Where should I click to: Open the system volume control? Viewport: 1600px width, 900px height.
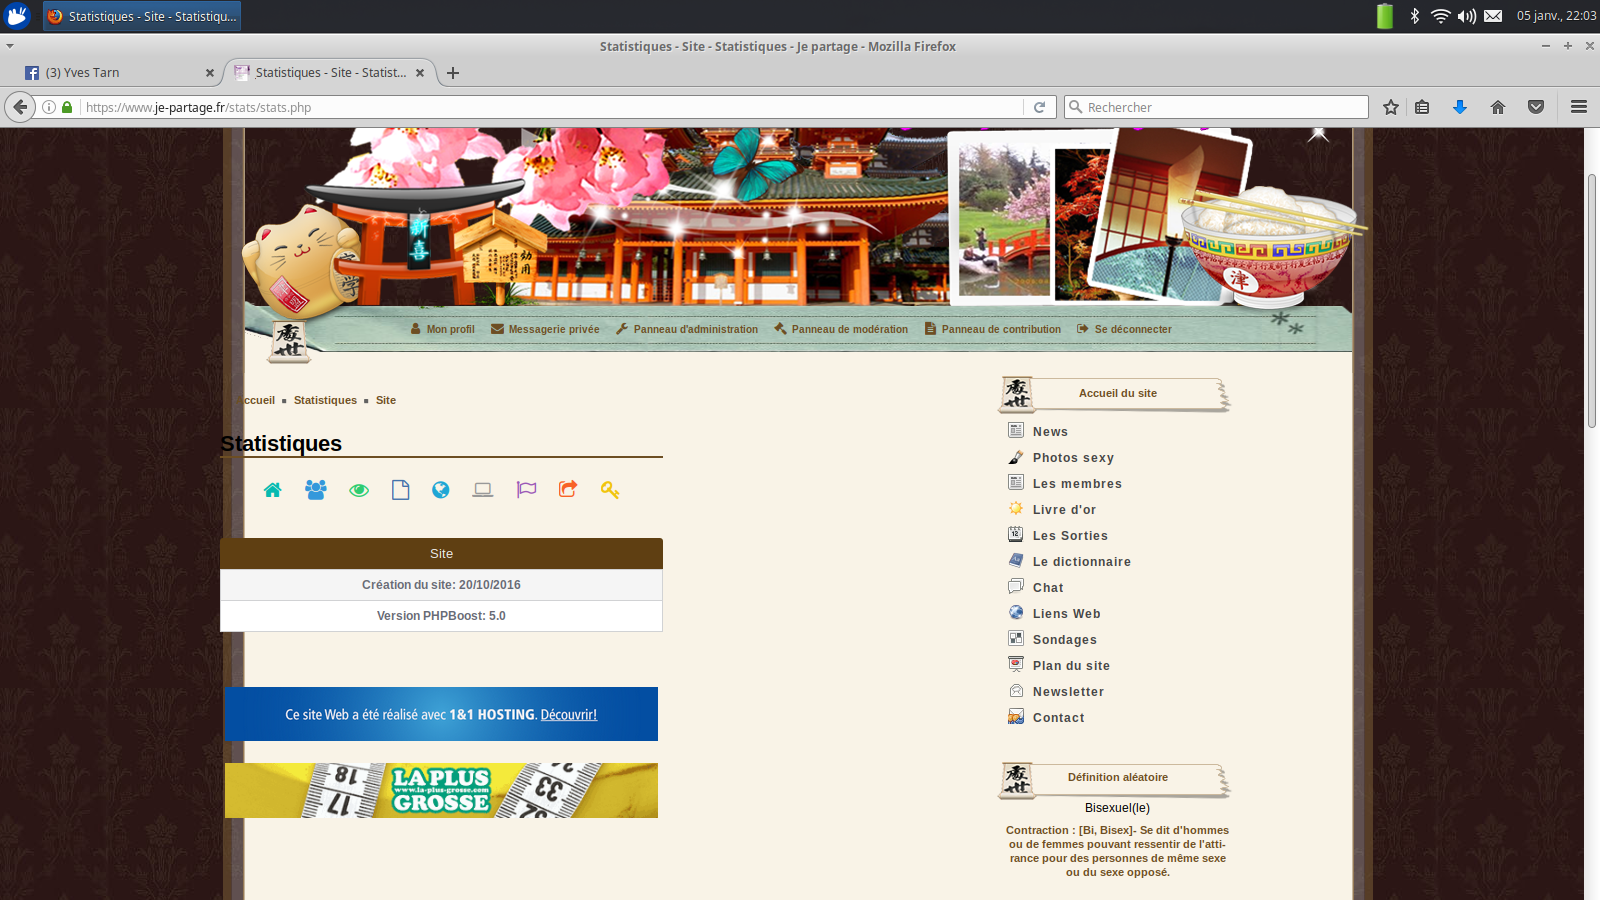[1467, 16]
